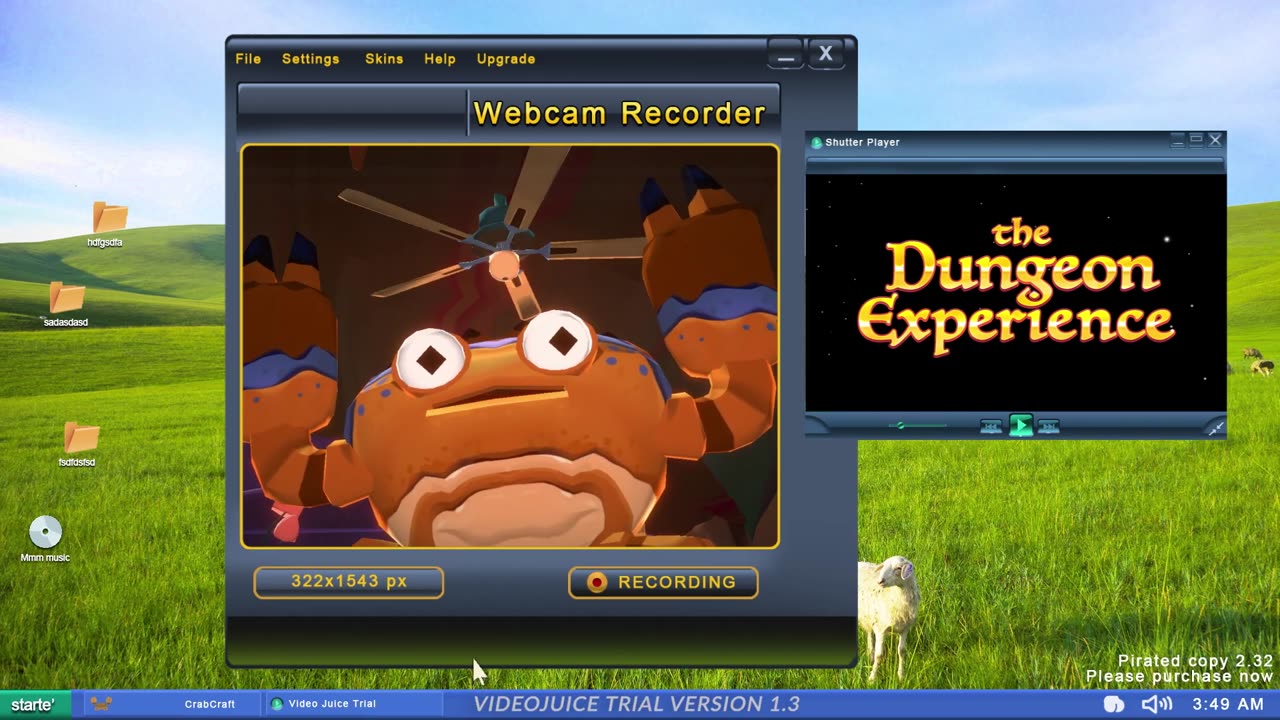Select the hdfgsdfa desktop folder
1280x720 pixels.
tap(108, 224)
